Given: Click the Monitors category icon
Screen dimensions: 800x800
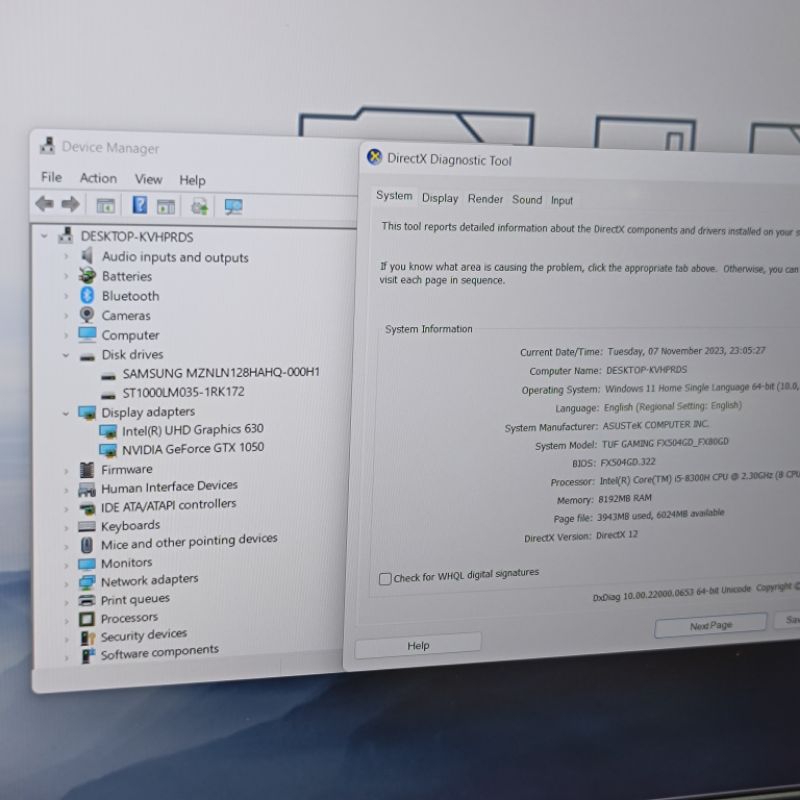Looking at the screenshot, I should (x=87, y=564).
